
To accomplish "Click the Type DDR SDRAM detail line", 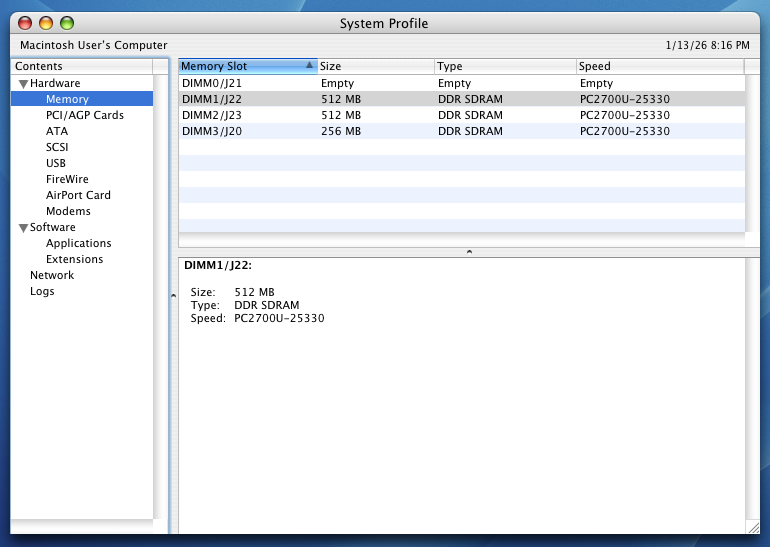I will (x=245, y=305).
